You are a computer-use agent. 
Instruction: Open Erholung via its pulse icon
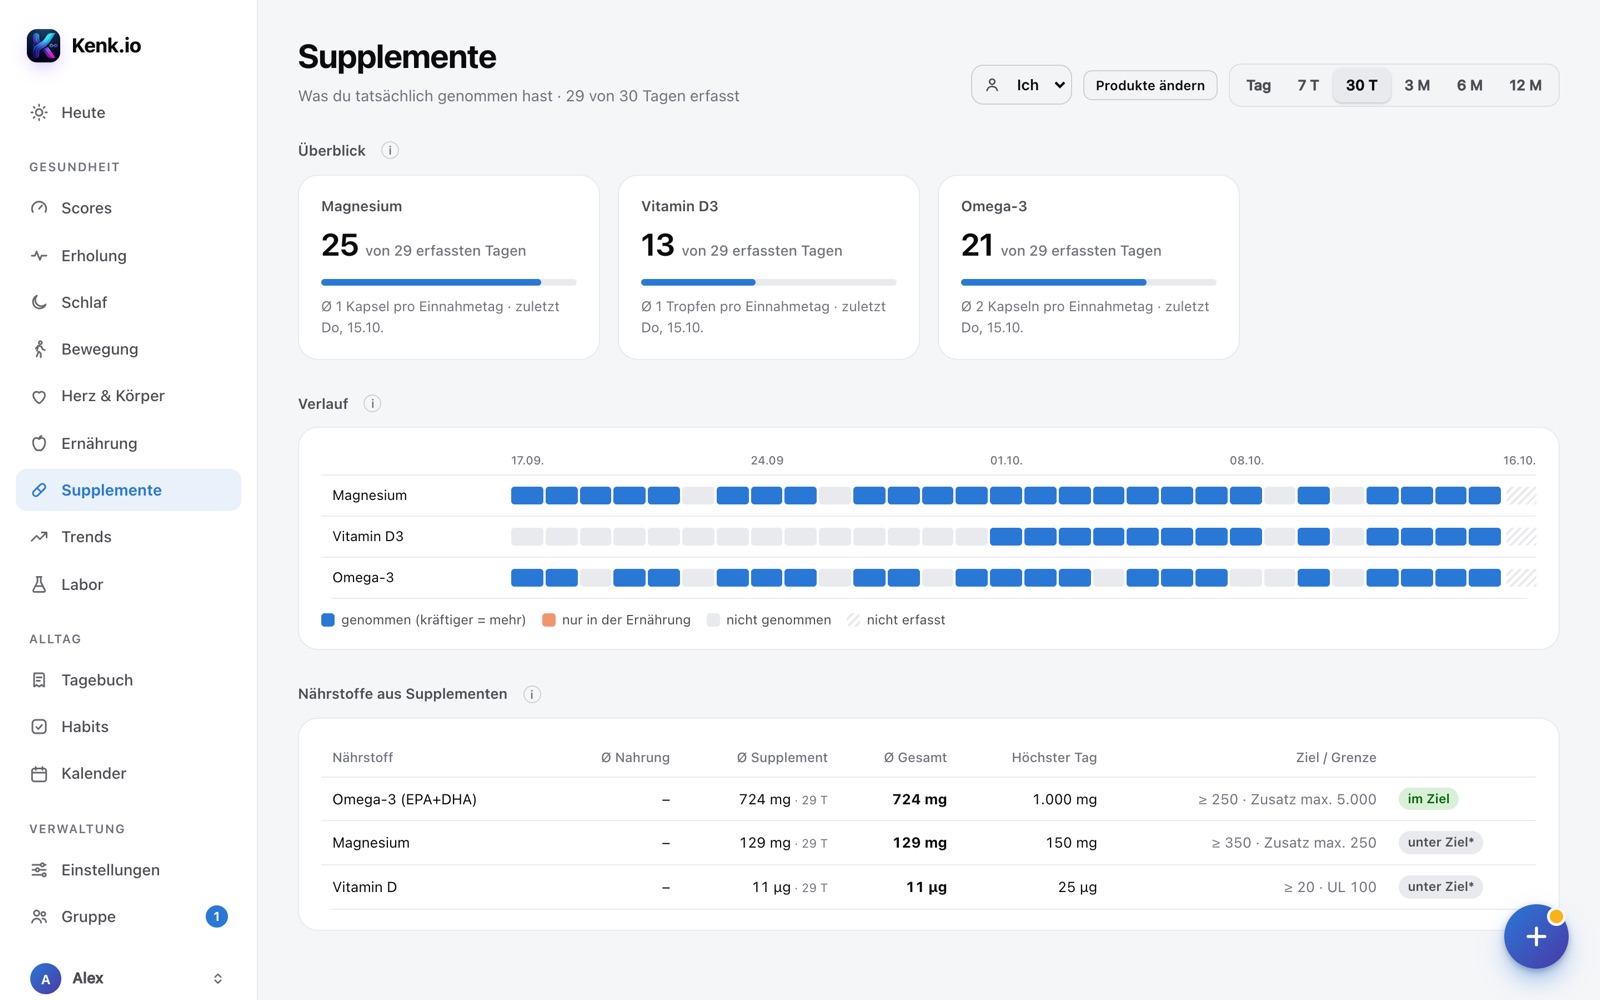click(39, 256)
